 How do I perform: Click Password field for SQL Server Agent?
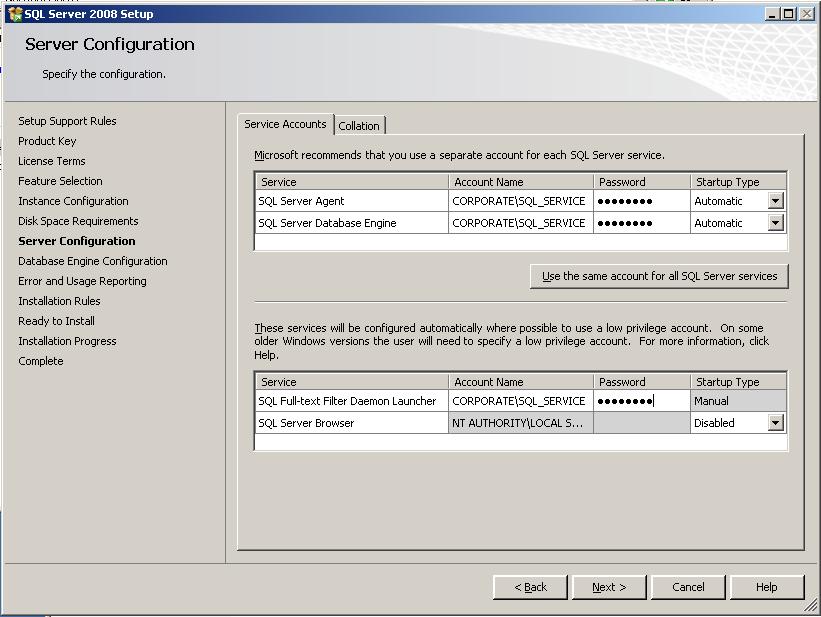(x=641, y=201)
